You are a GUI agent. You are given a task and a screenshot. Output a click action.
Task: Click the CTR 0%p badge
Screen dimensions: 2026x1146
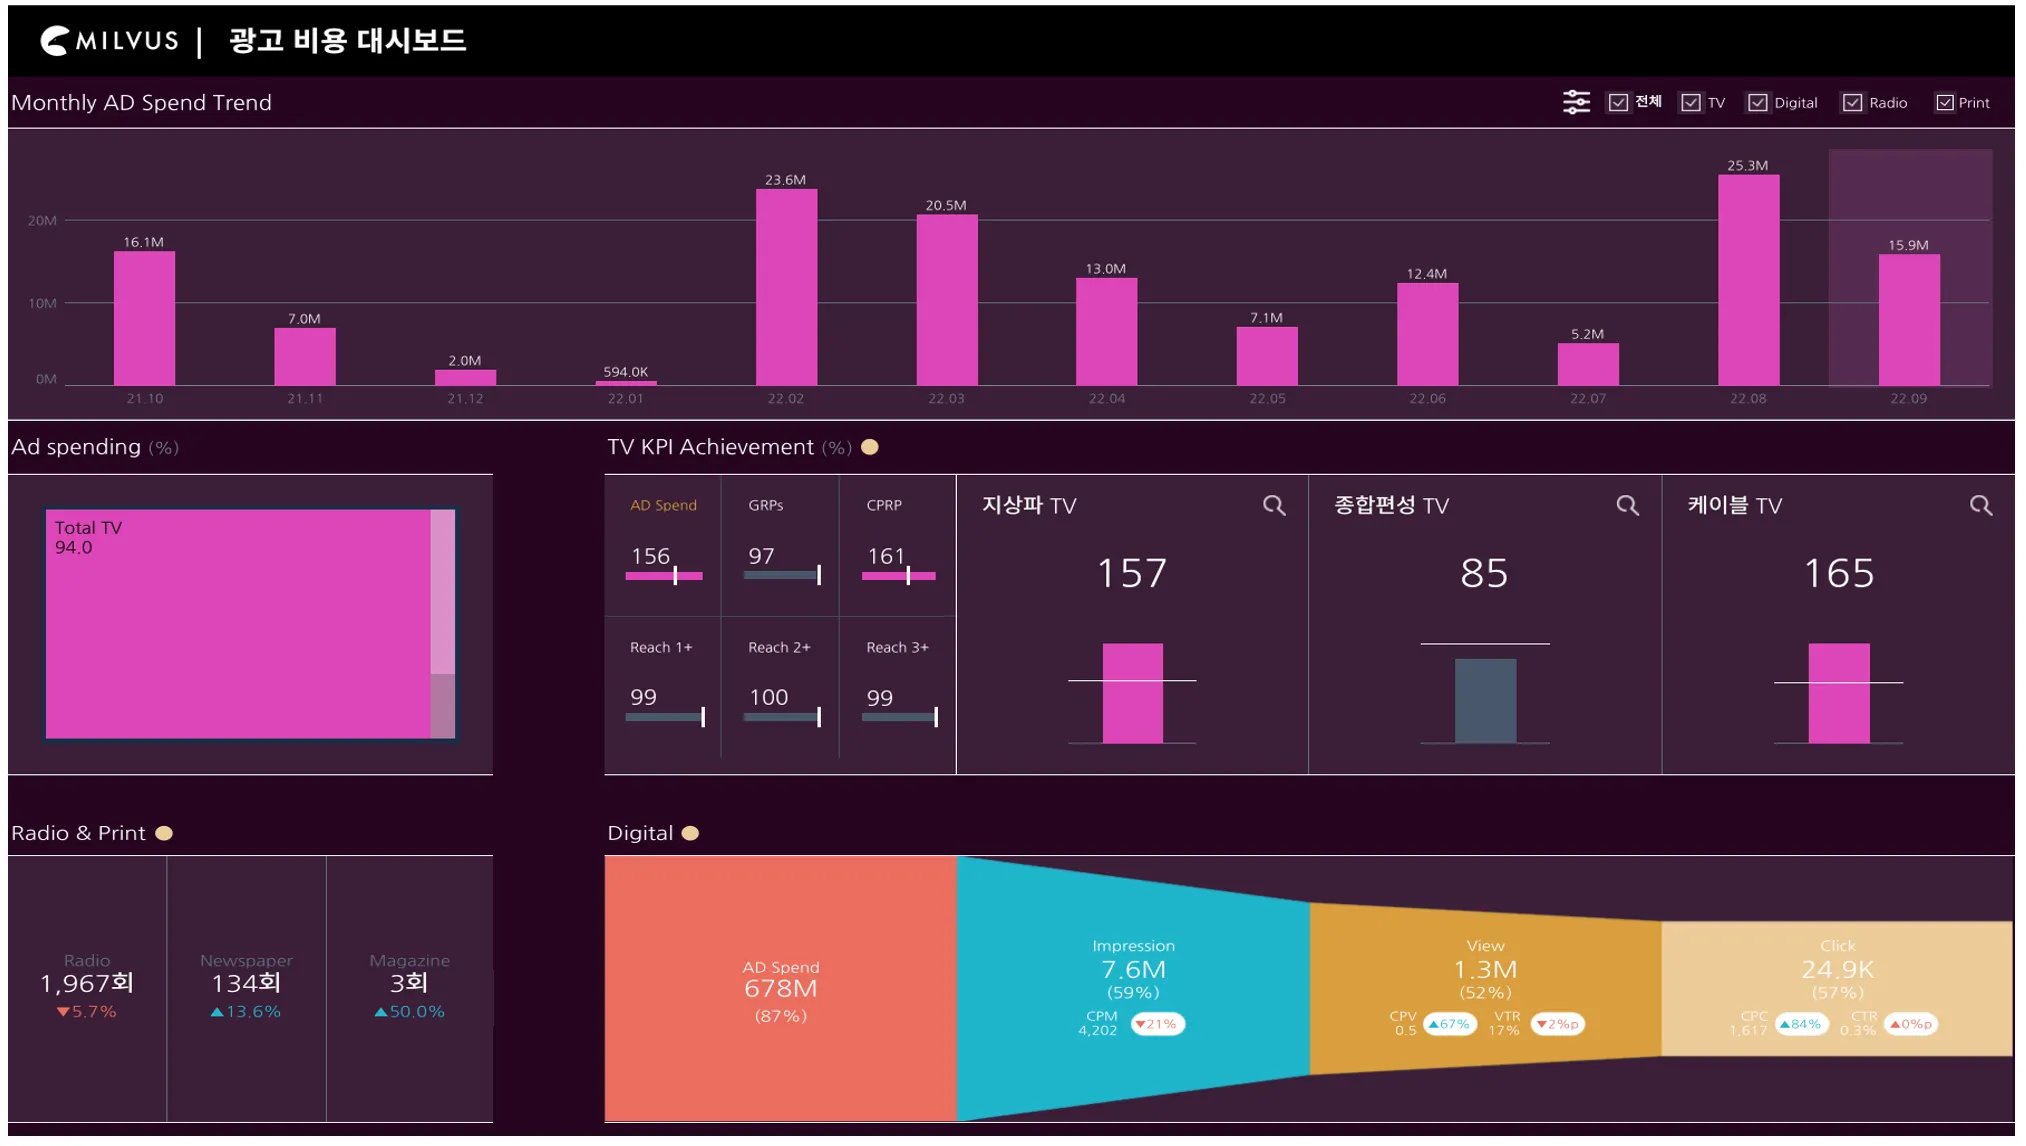tap(1911, 1024)
